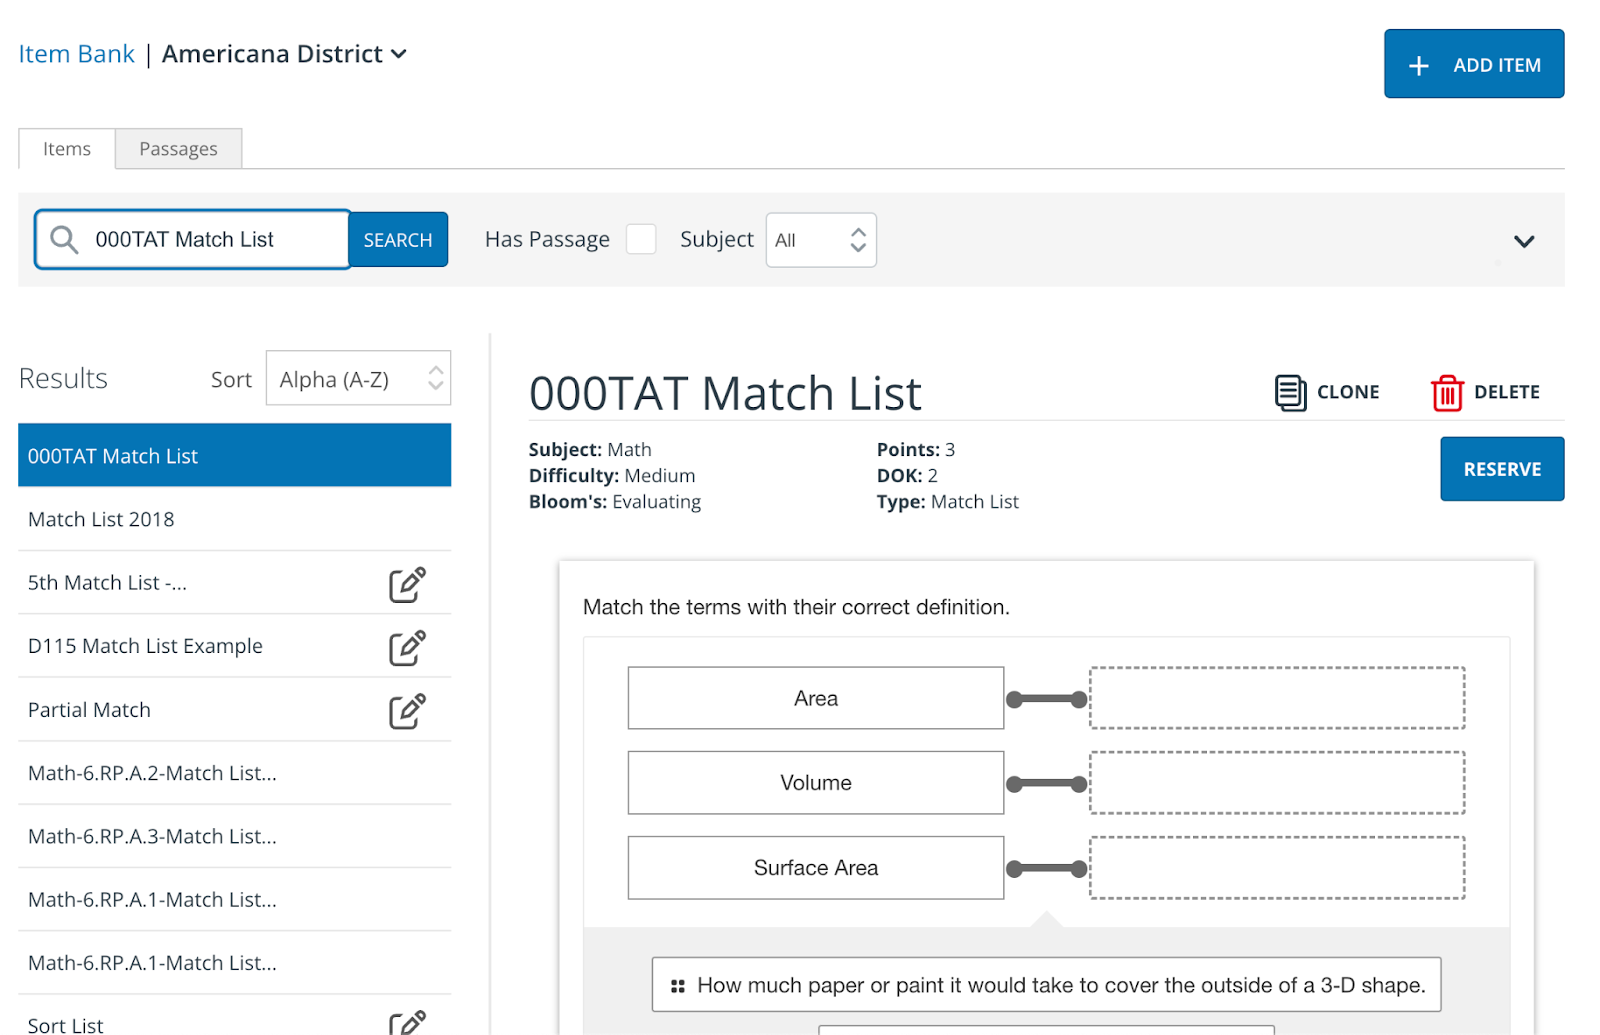The width and height of the screenshot is (1600, 1035).
Task: Click the Surface Area term box
Action: [816, 868]
